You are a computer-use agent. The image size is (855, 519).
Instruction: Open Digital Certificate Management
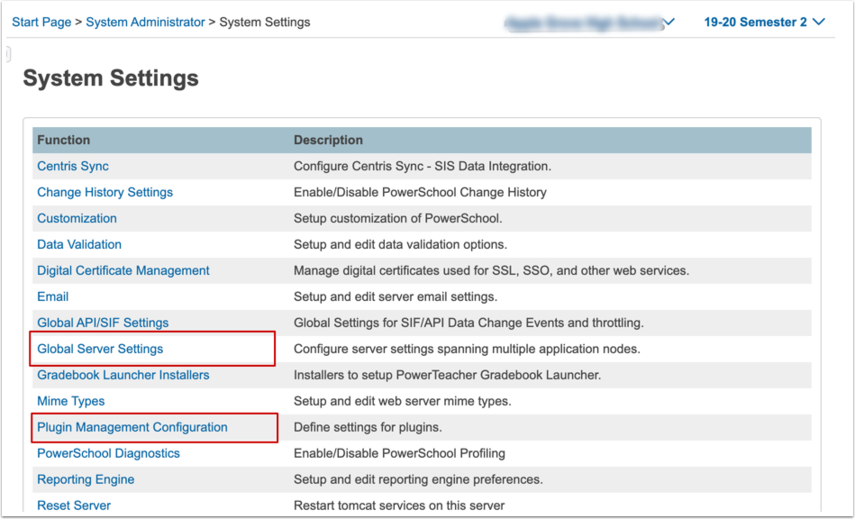123,271
